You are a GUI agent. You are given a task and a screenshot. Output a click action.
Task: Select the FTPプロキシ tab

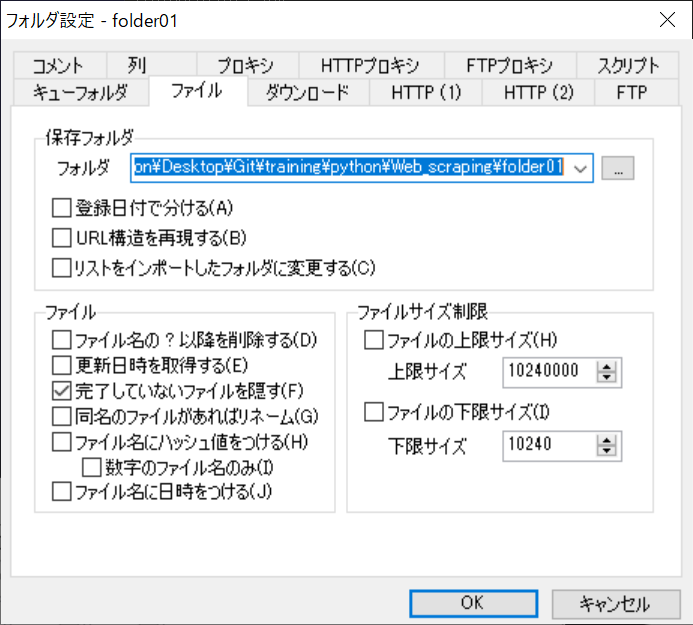point(510,65)
